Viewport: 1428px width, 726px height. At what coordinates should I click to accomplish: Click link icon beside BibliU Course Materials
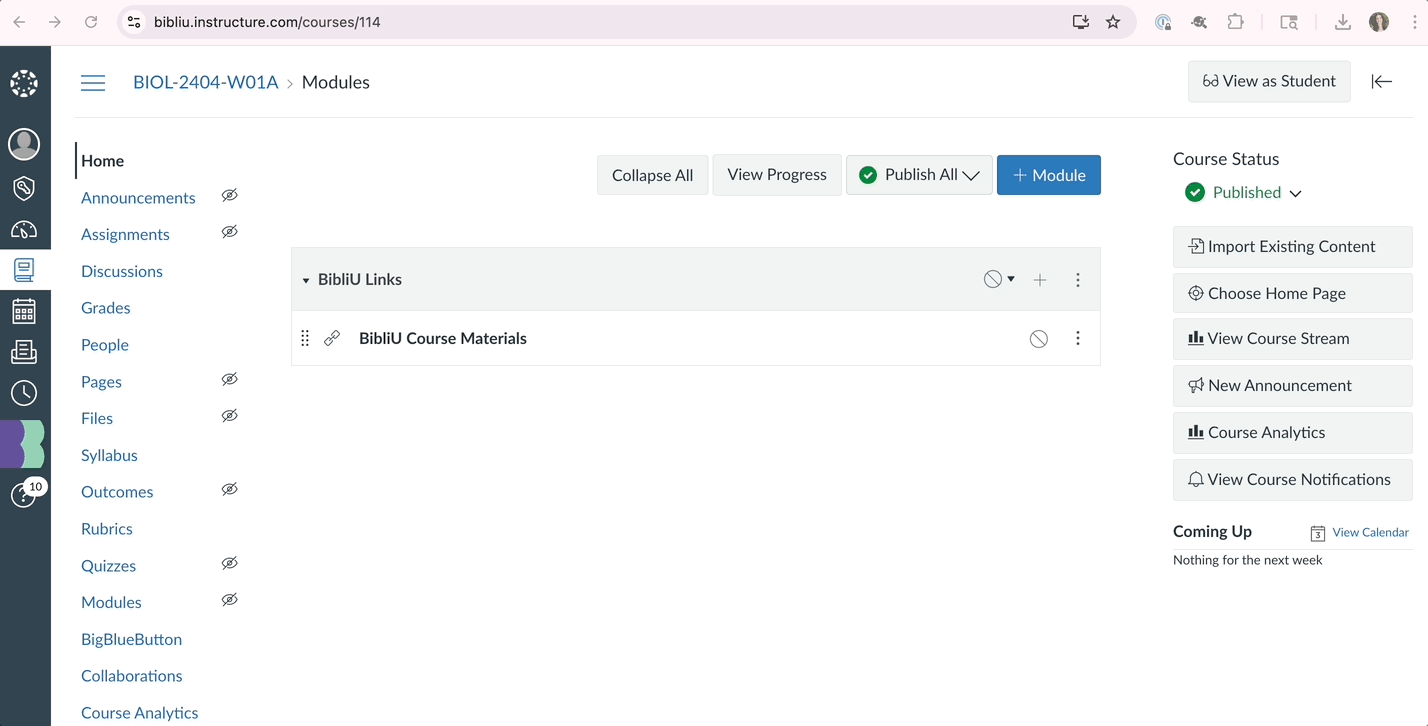[332, 339]
